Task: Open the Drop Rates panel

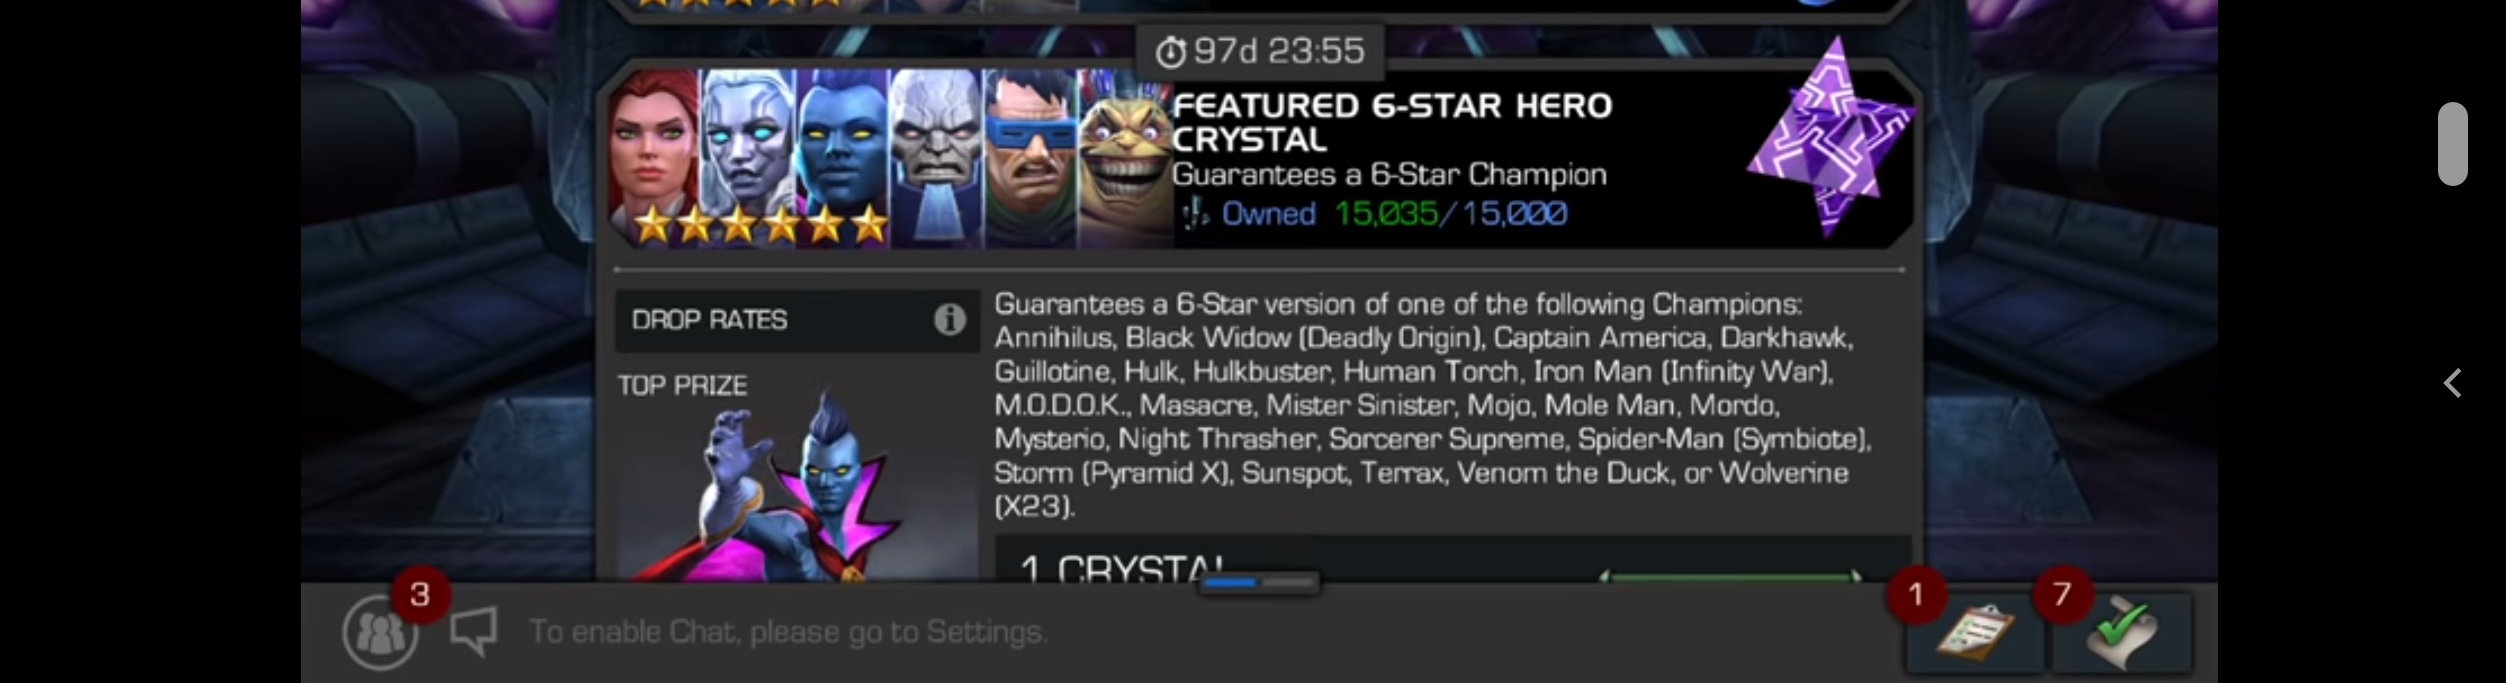Action: tap(797, 320)
